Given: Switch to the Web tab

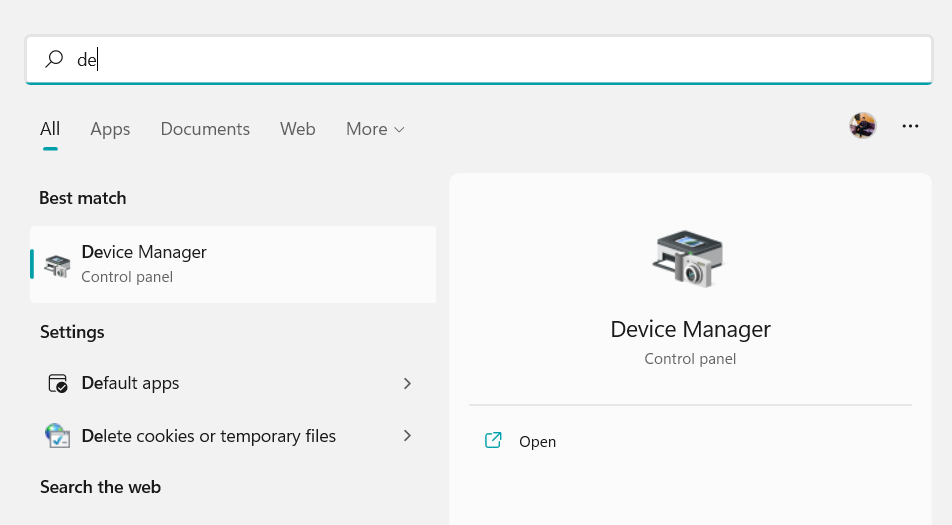Looking at the screenshot, I should click(298, 129).
